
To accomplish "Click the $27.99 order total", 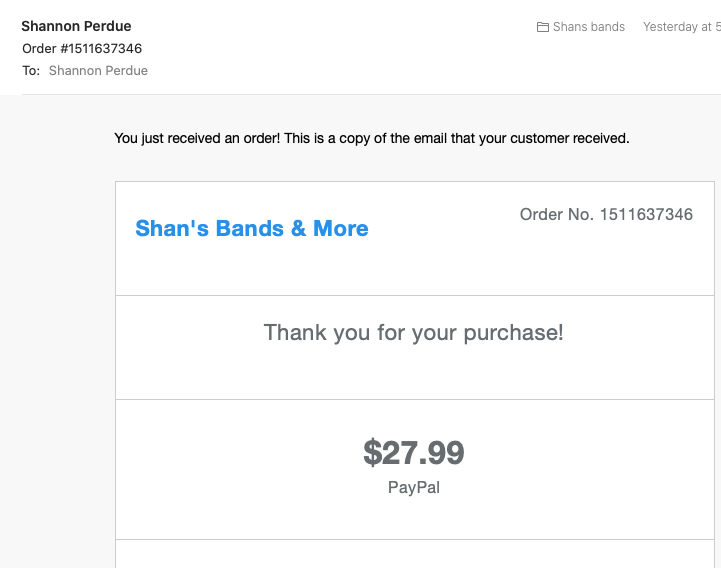I will [413, 453].
